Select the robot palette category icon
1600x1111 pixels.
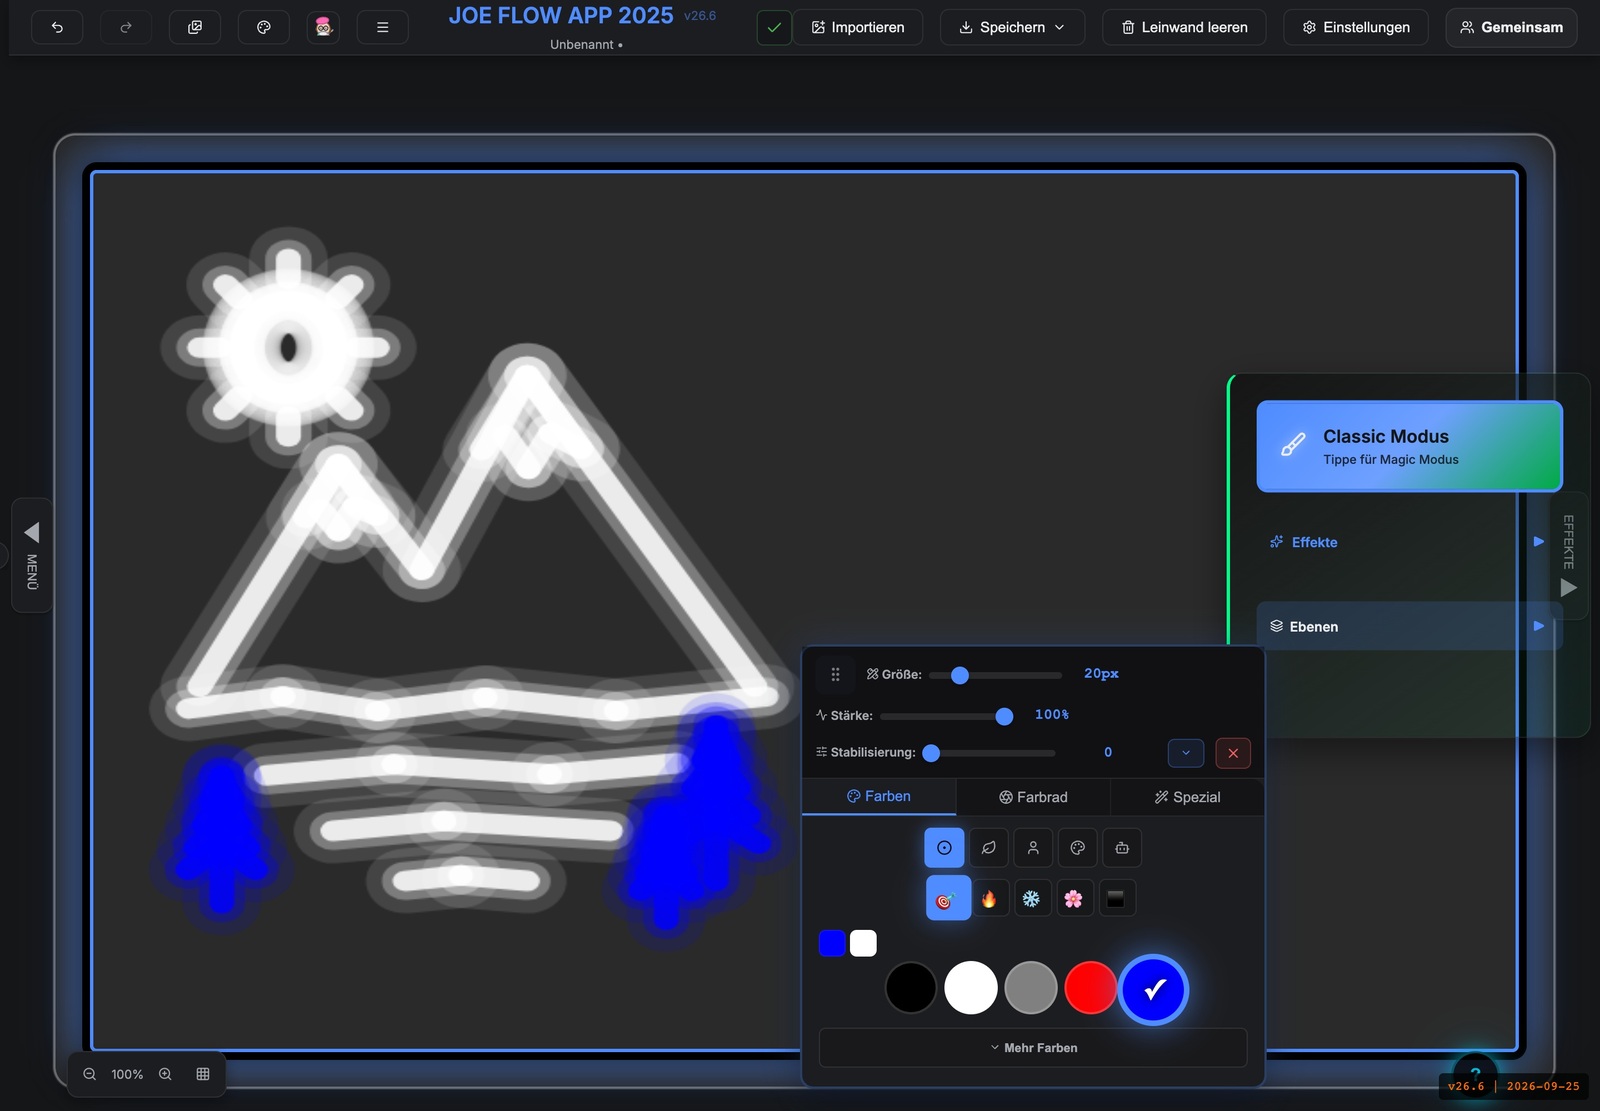pyautogui.click(x=1122, y=848)
